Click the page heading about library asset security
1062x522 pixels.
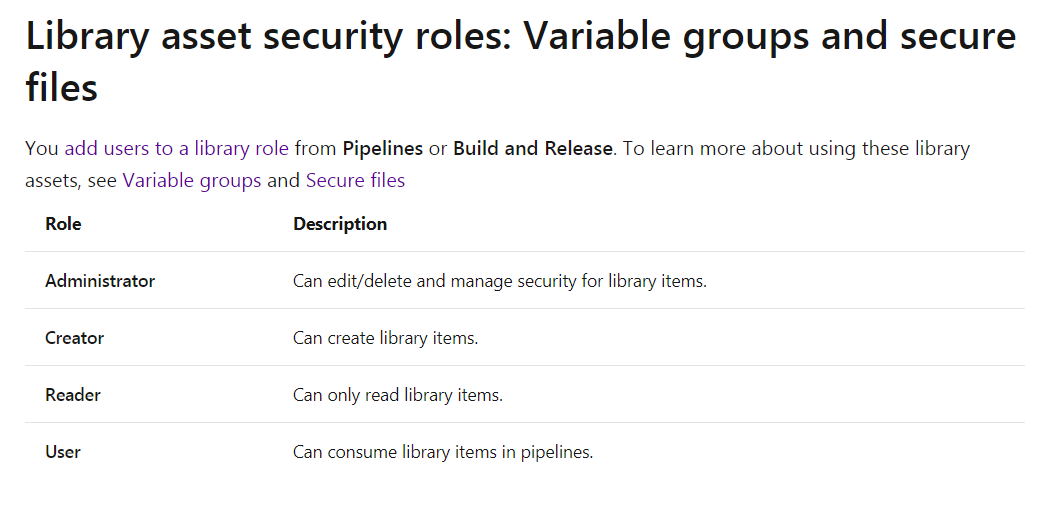521,62
